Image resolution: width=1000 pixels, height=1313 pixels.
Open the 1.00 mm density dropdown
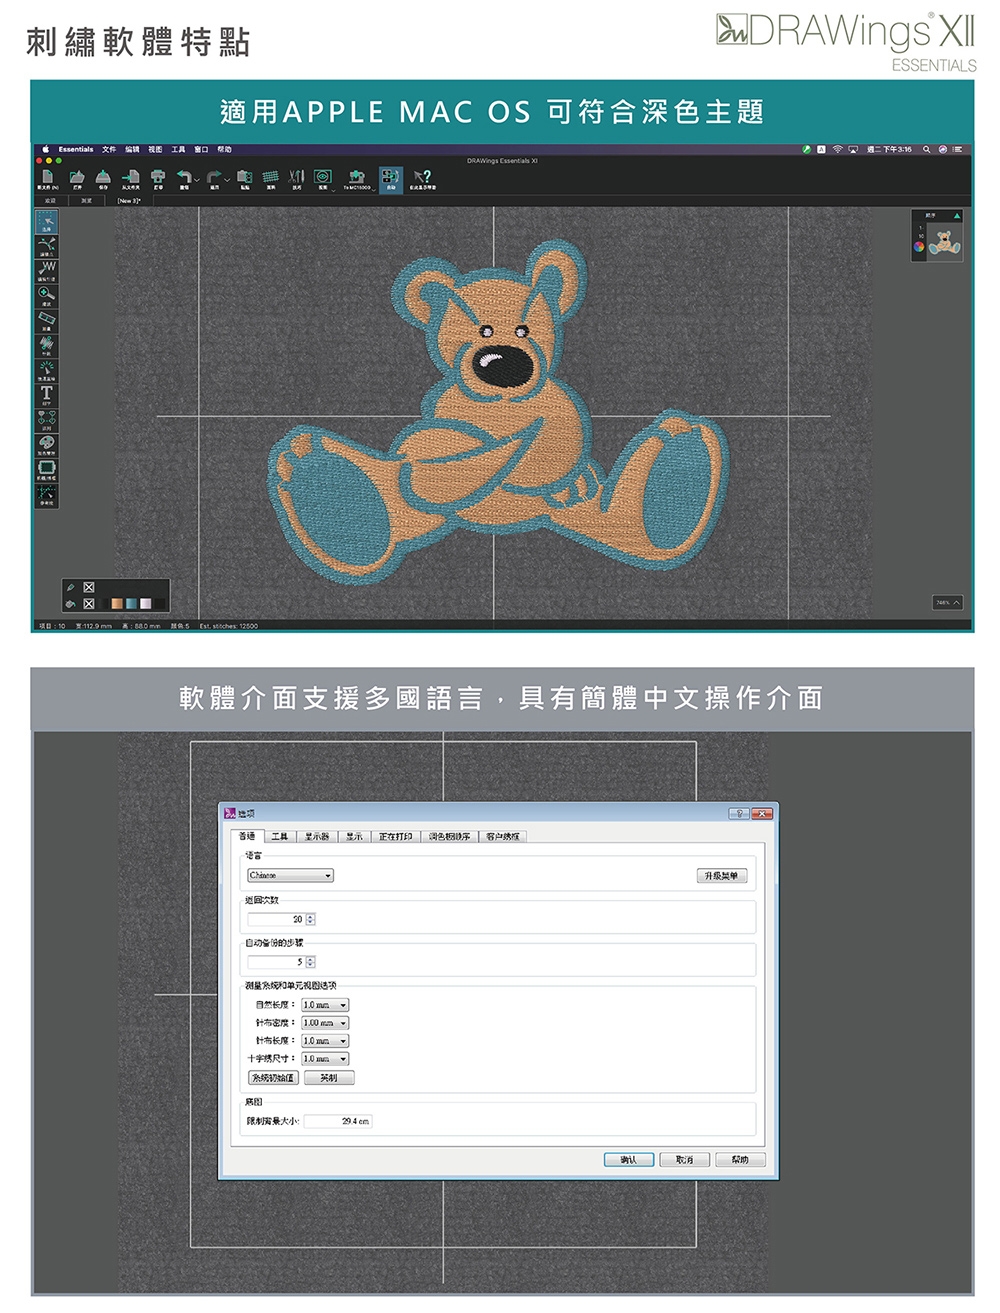[x=326, y=1023]
